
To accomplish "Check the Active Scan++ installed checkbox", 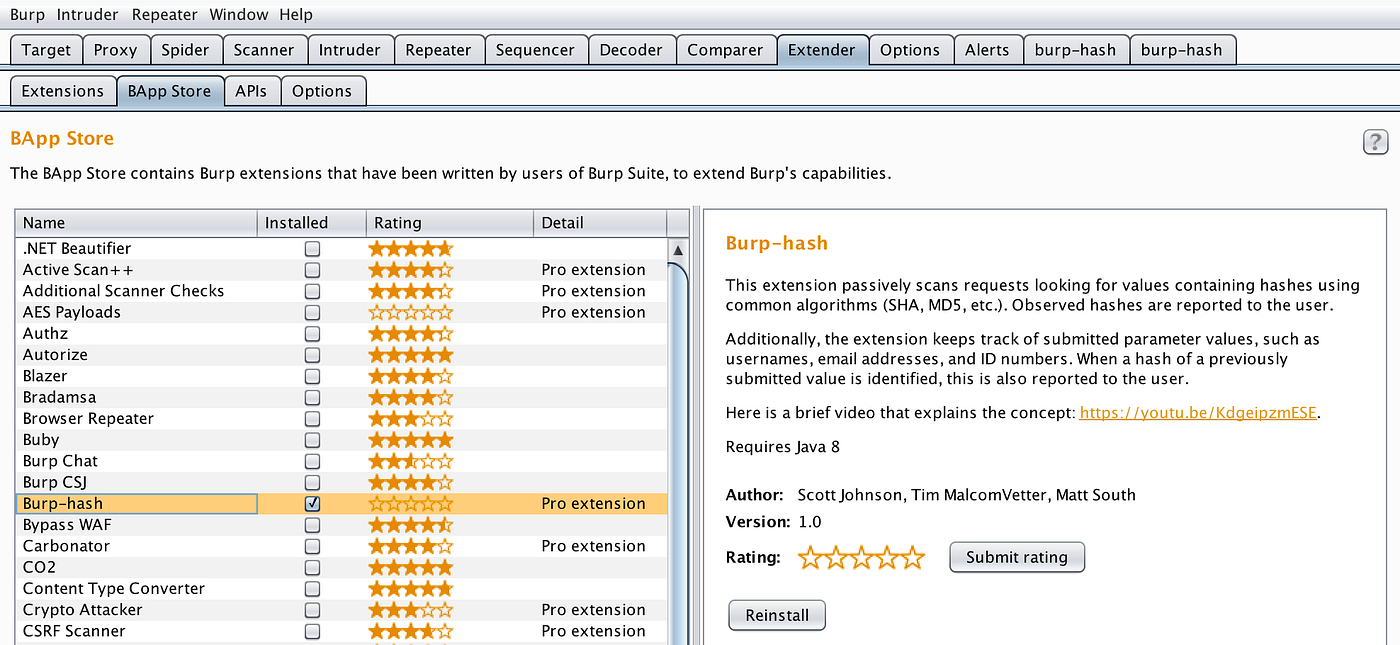I will 313,270.
